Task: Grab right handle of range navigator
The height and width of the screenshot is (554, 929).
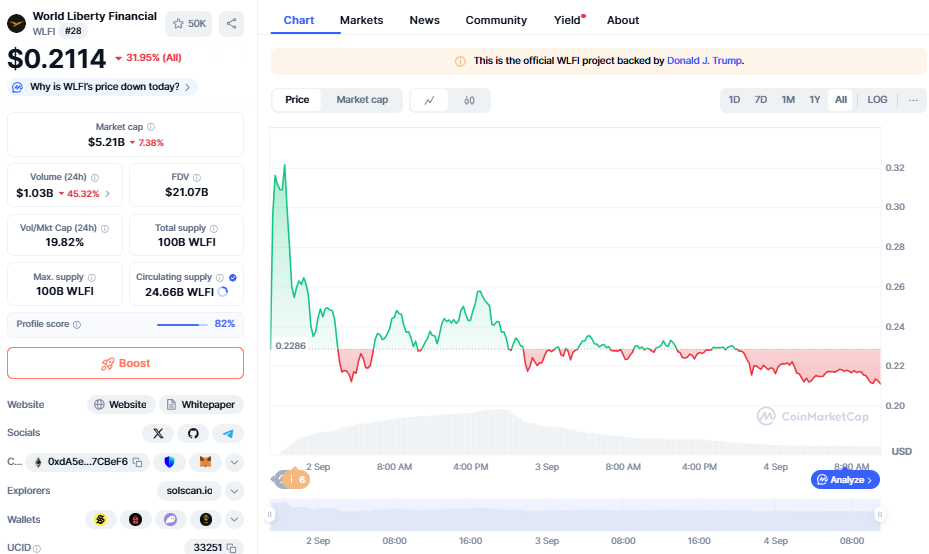Action: 880,514
